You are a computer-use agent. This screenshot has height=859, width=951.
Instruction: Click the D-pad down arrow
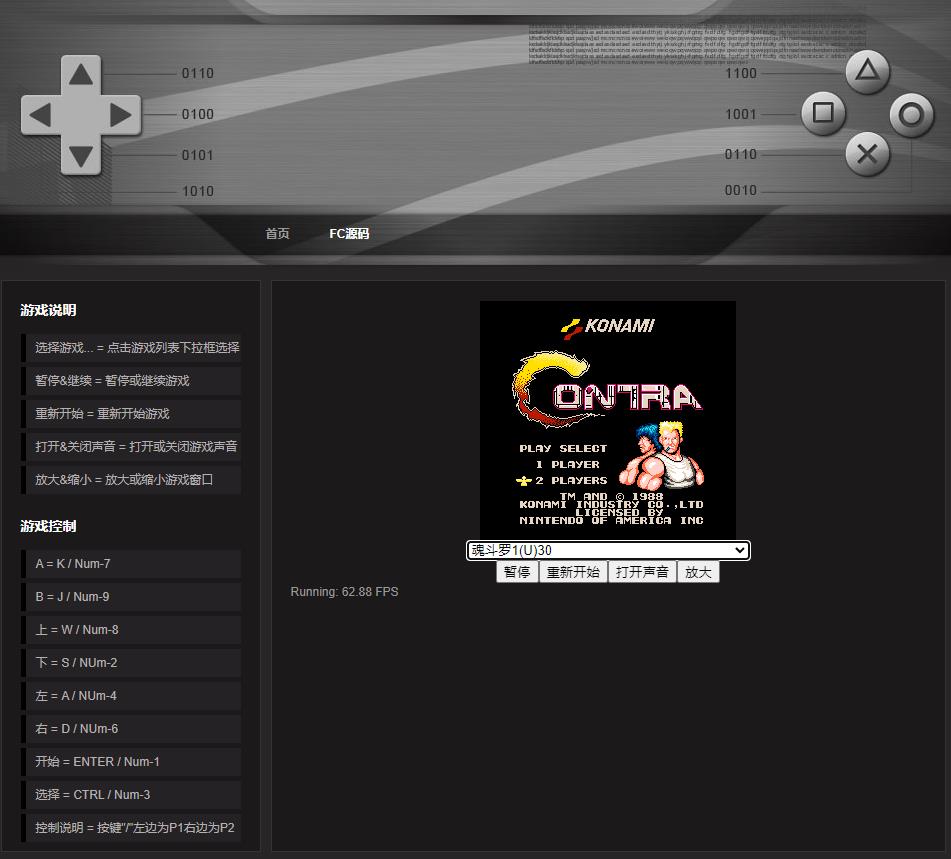pos(81,155)
